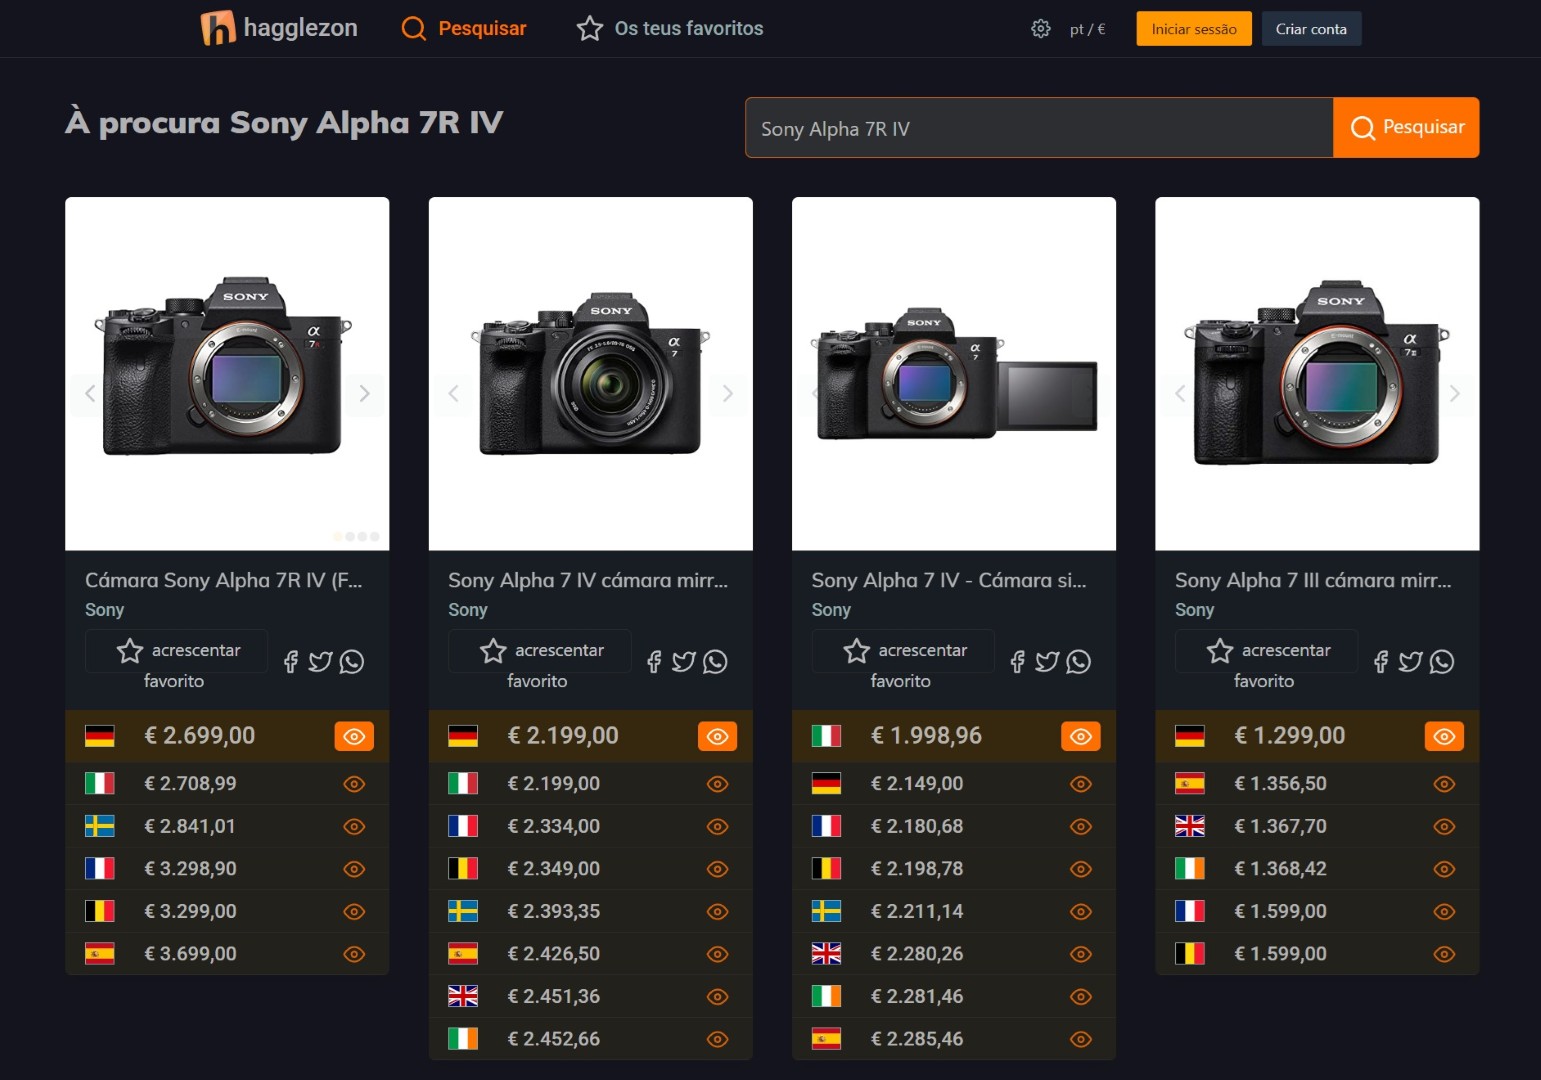Go to Os teus favoritos
This screenshot has width=1541, height=1080.
point(670,28)
